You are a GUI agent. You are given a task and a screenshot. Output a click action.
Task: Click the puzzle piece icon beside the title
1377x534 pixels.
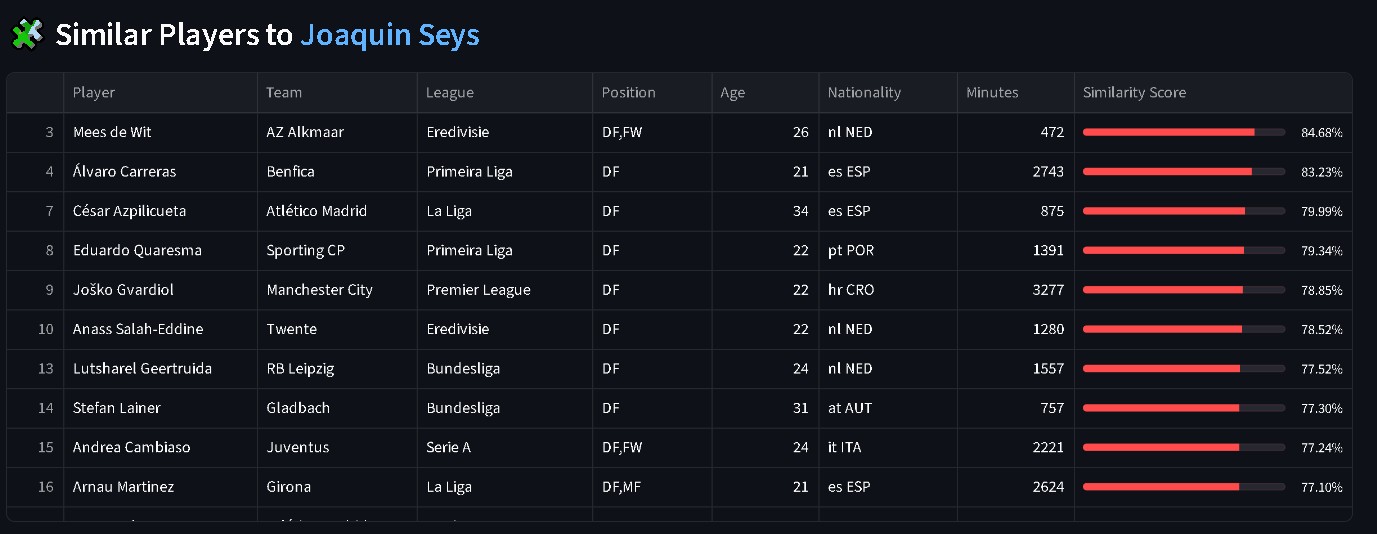(x=27, y=35)
